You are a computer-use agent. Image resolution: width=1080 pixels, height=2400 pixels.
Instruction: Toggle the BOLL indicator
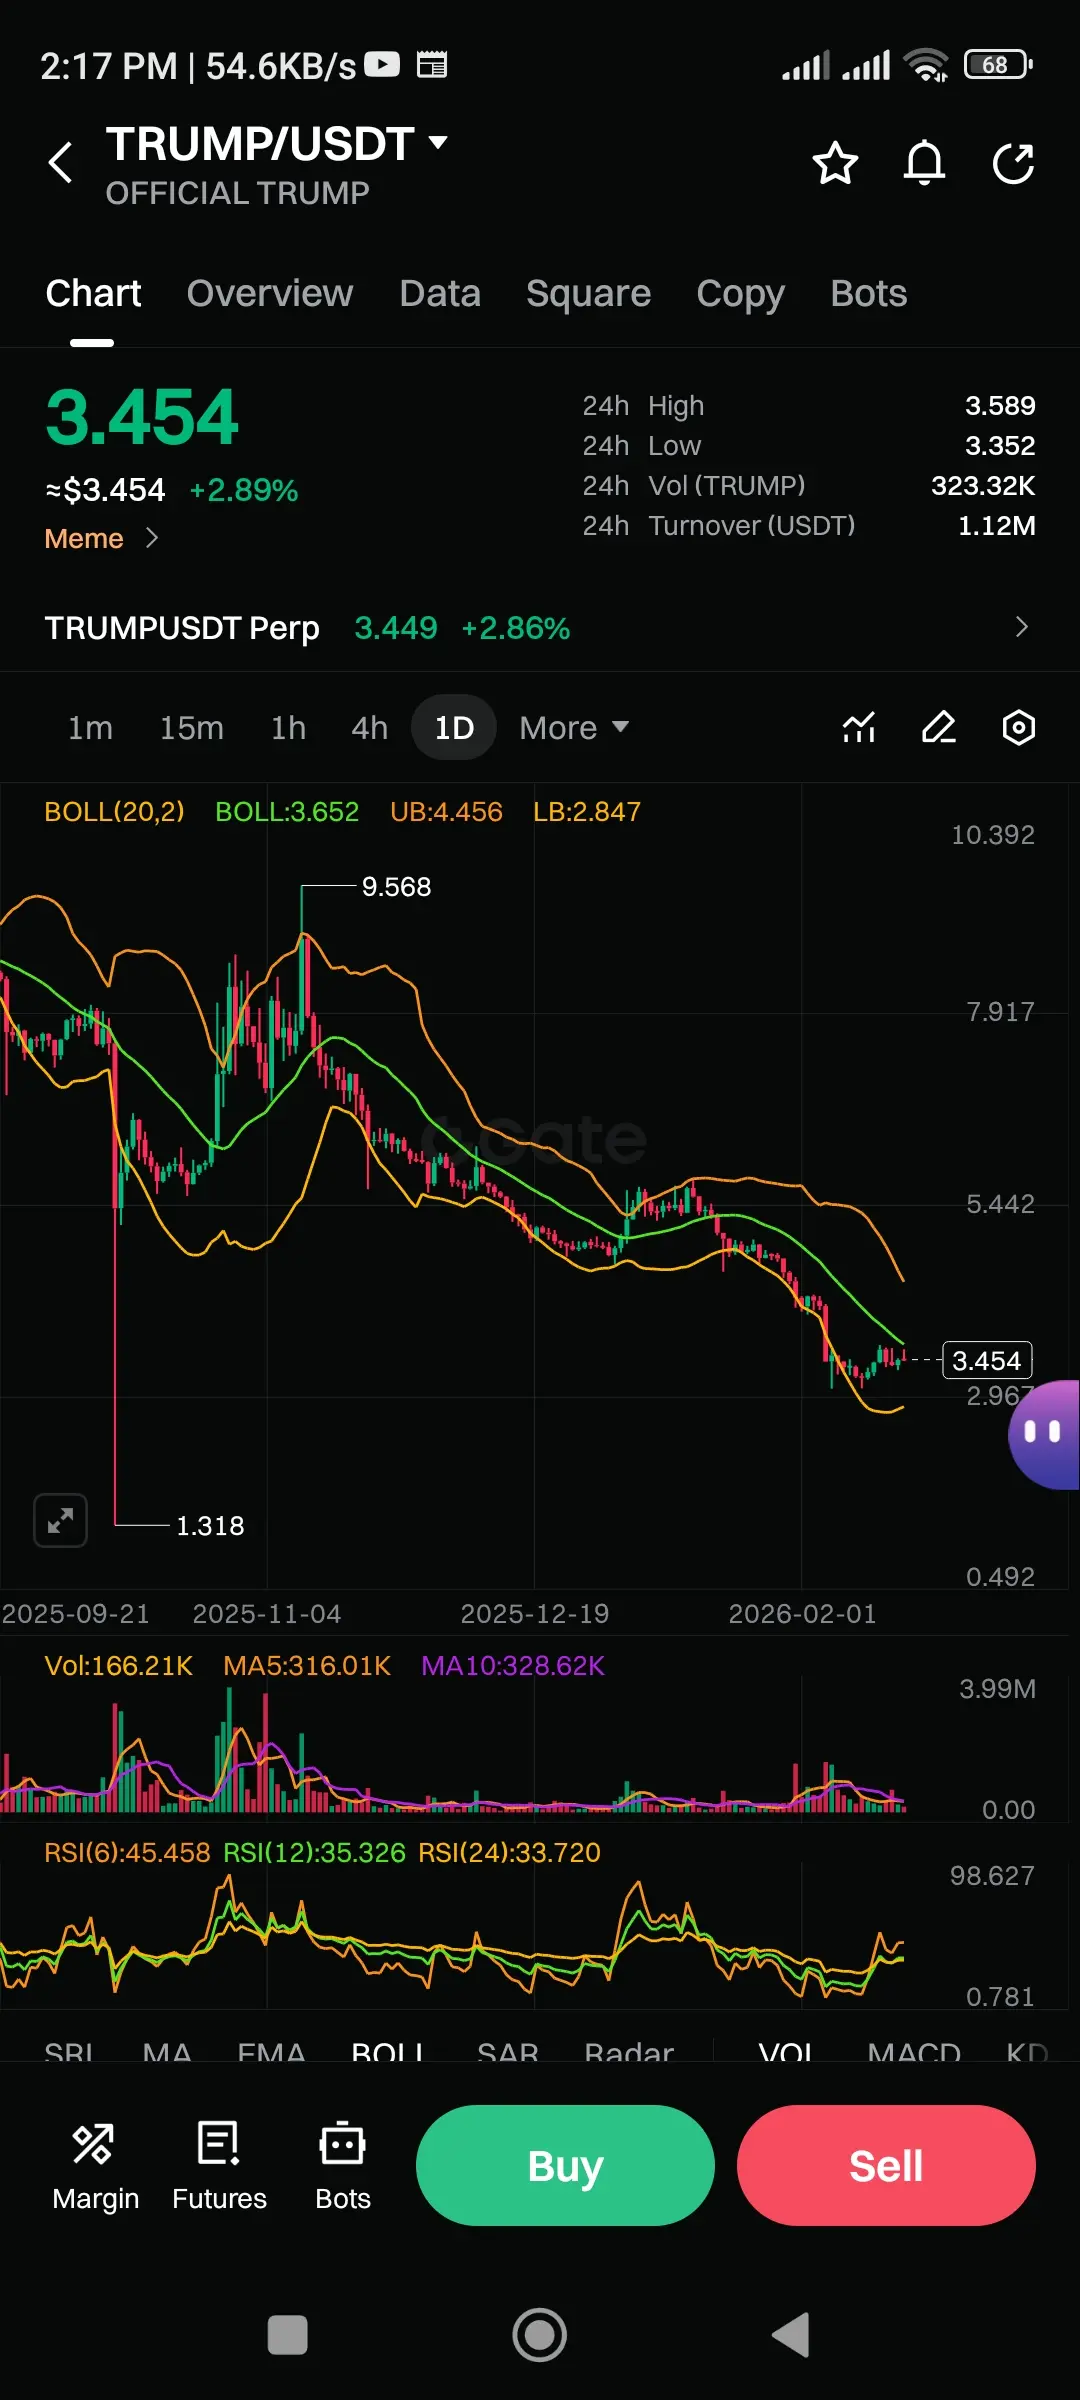[389, 2052]
